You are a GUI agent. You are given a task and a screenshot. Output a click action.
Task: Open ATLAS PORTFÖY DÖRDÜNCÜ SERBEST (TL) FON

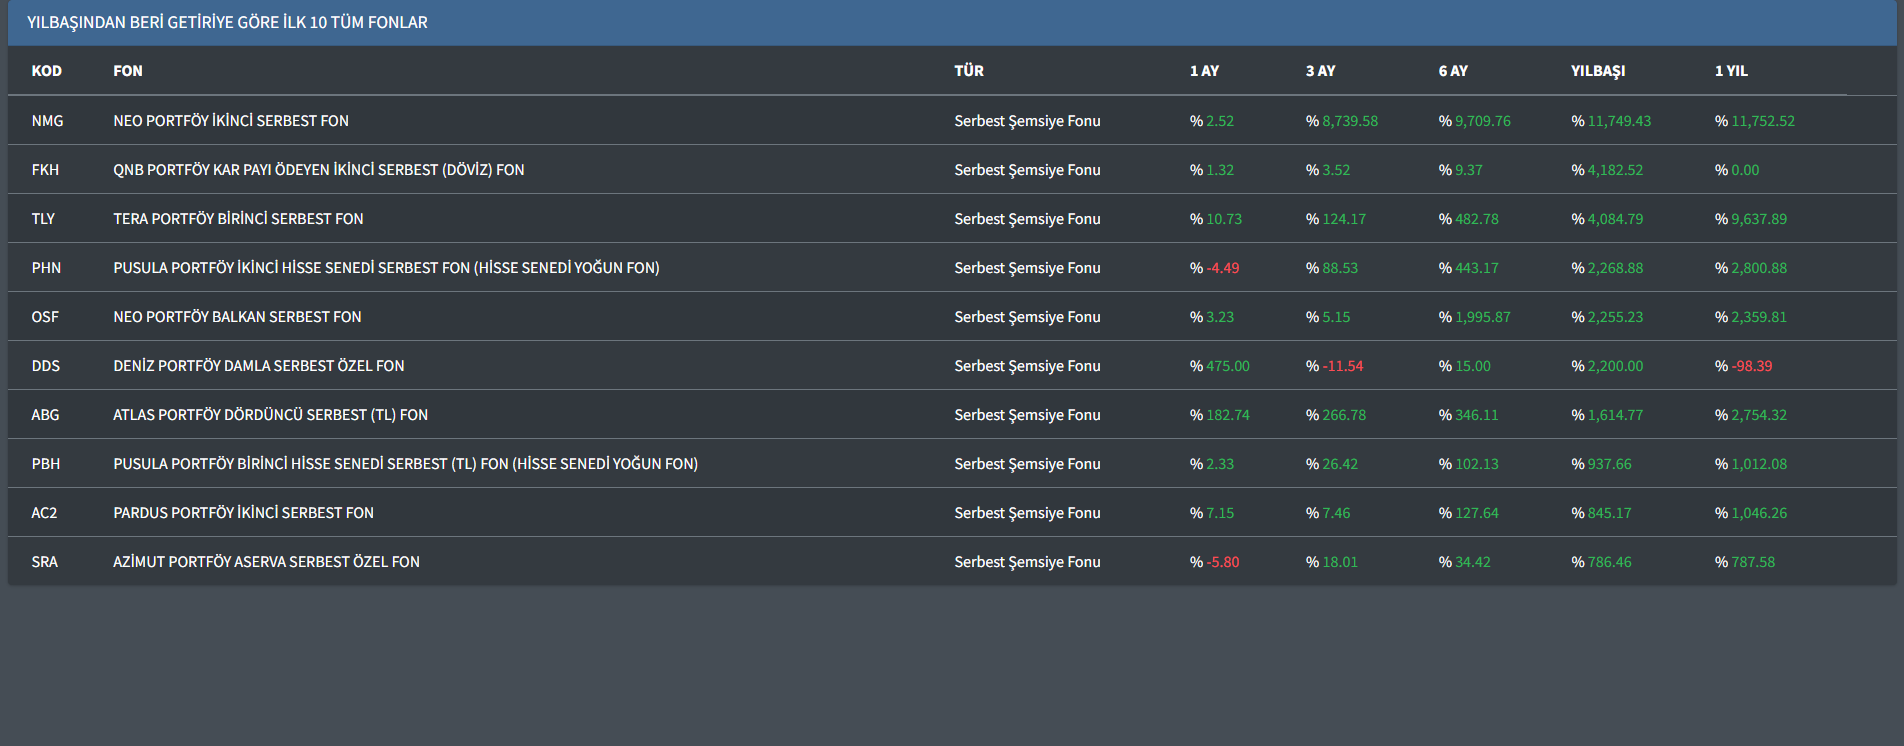pyautogui.click(x=270, y=415)
